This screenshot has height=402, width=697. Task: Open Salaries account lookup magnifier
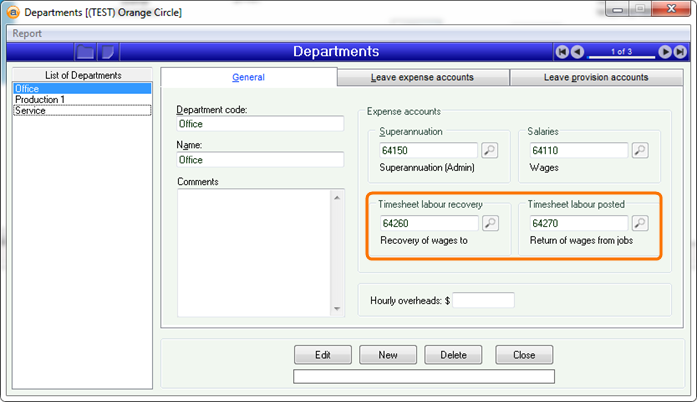click(x=640, y=151)
